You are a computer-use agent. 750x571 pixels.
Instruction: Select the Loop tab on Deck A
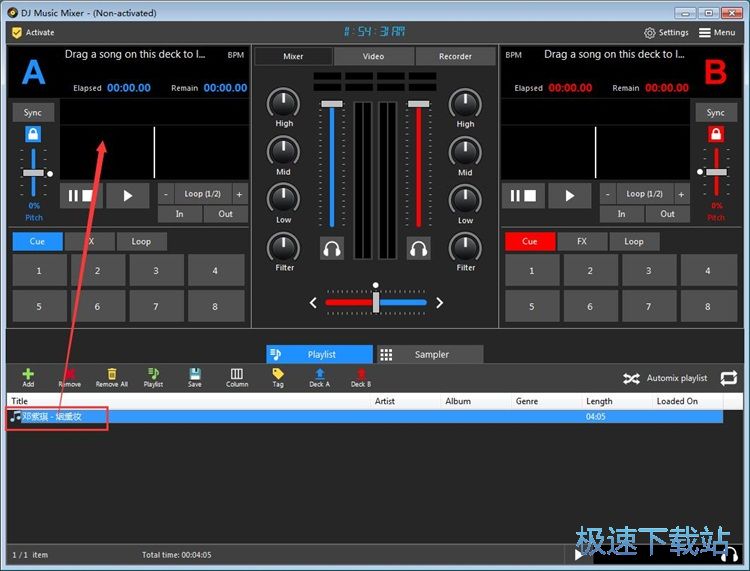click(142, 242)
